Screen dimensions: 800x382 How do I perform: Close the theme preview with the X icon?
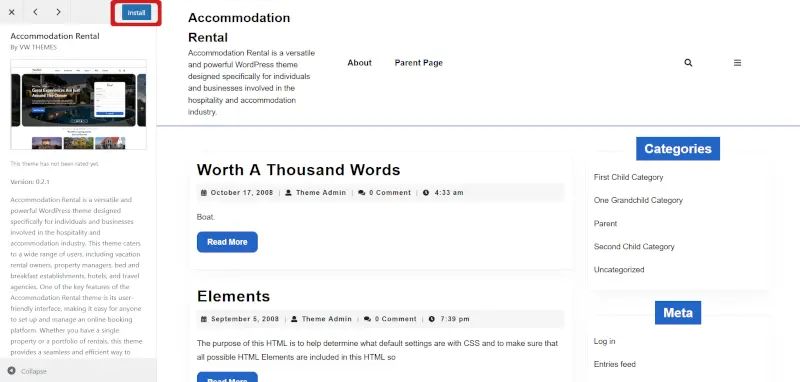pyautogui.click(x=11, y=12)
